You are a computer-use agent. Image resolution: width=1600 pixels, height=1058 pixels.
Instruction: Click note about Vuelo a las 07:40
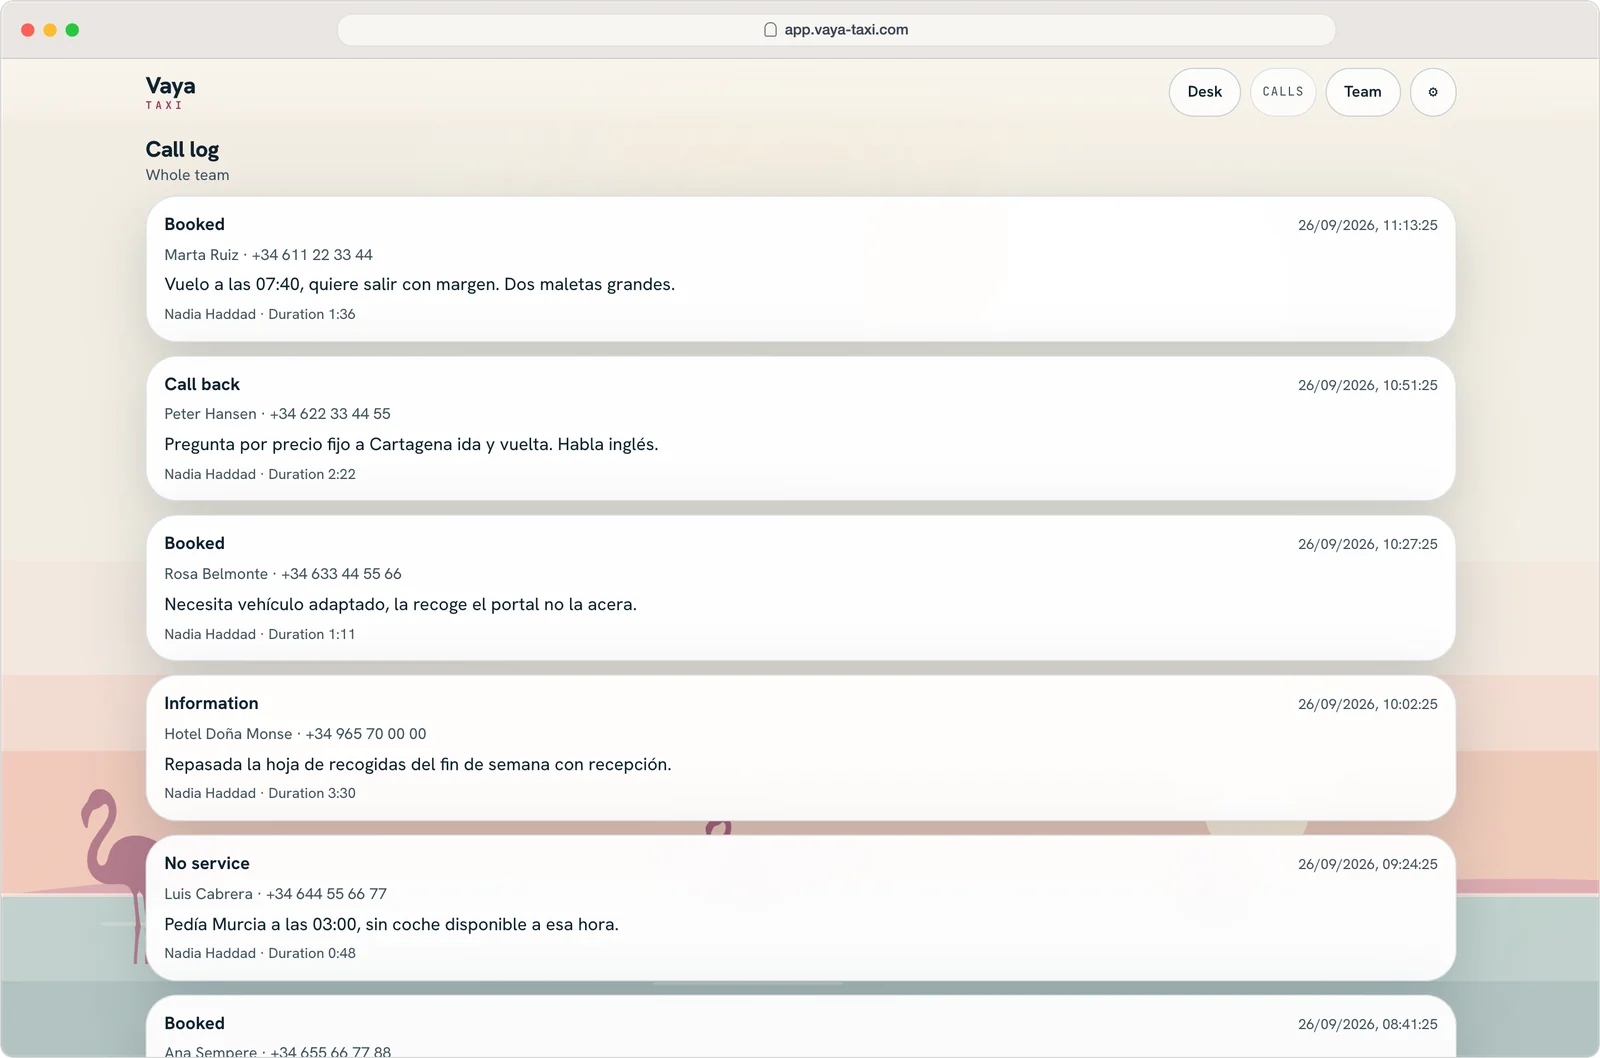pos(419,285)
